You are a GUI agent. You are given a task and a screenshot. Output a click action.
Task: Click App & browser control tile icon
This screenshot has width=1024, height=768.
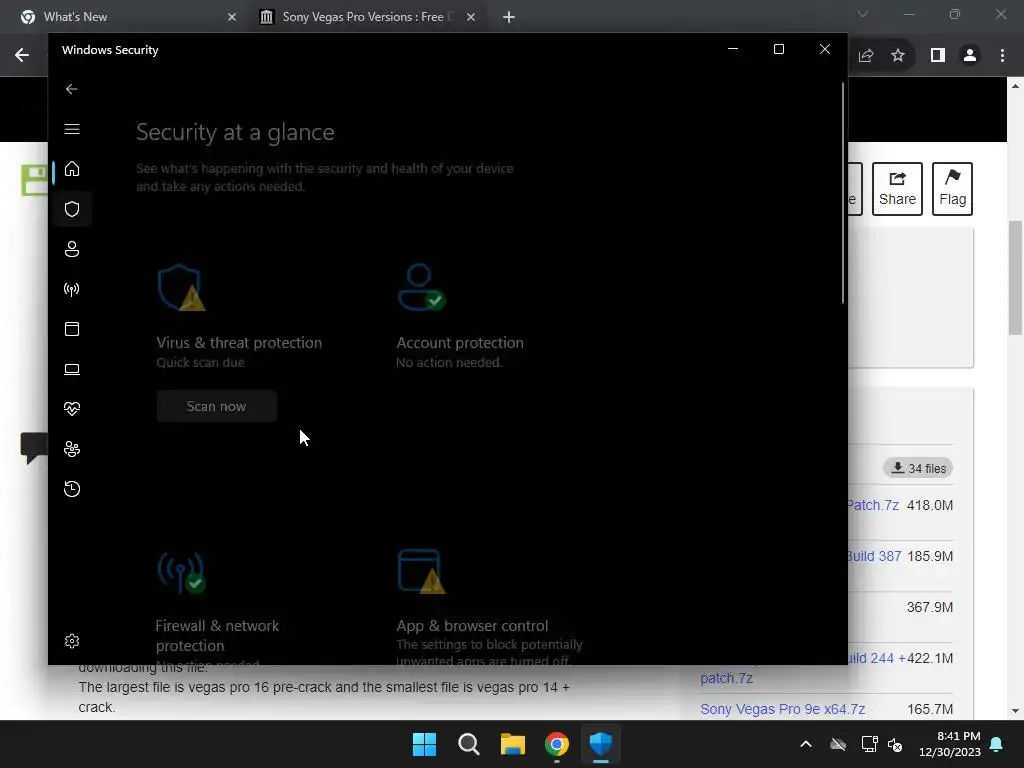[x=421, y=571]
